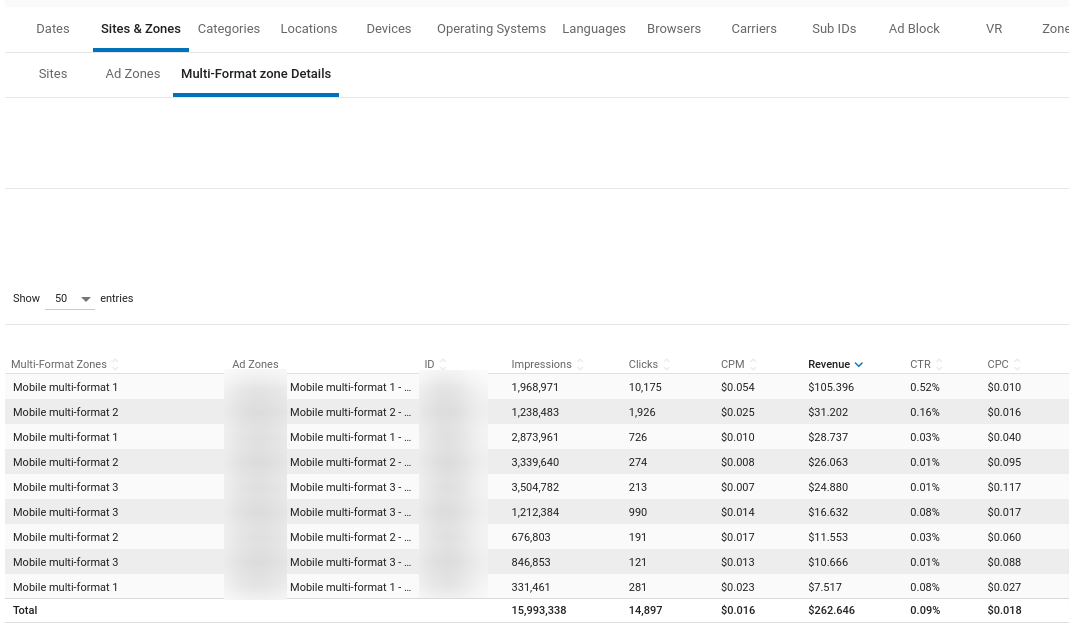Switch to the Browsers tab
The height and width of the screenshot is (629, 1069).
674,29
